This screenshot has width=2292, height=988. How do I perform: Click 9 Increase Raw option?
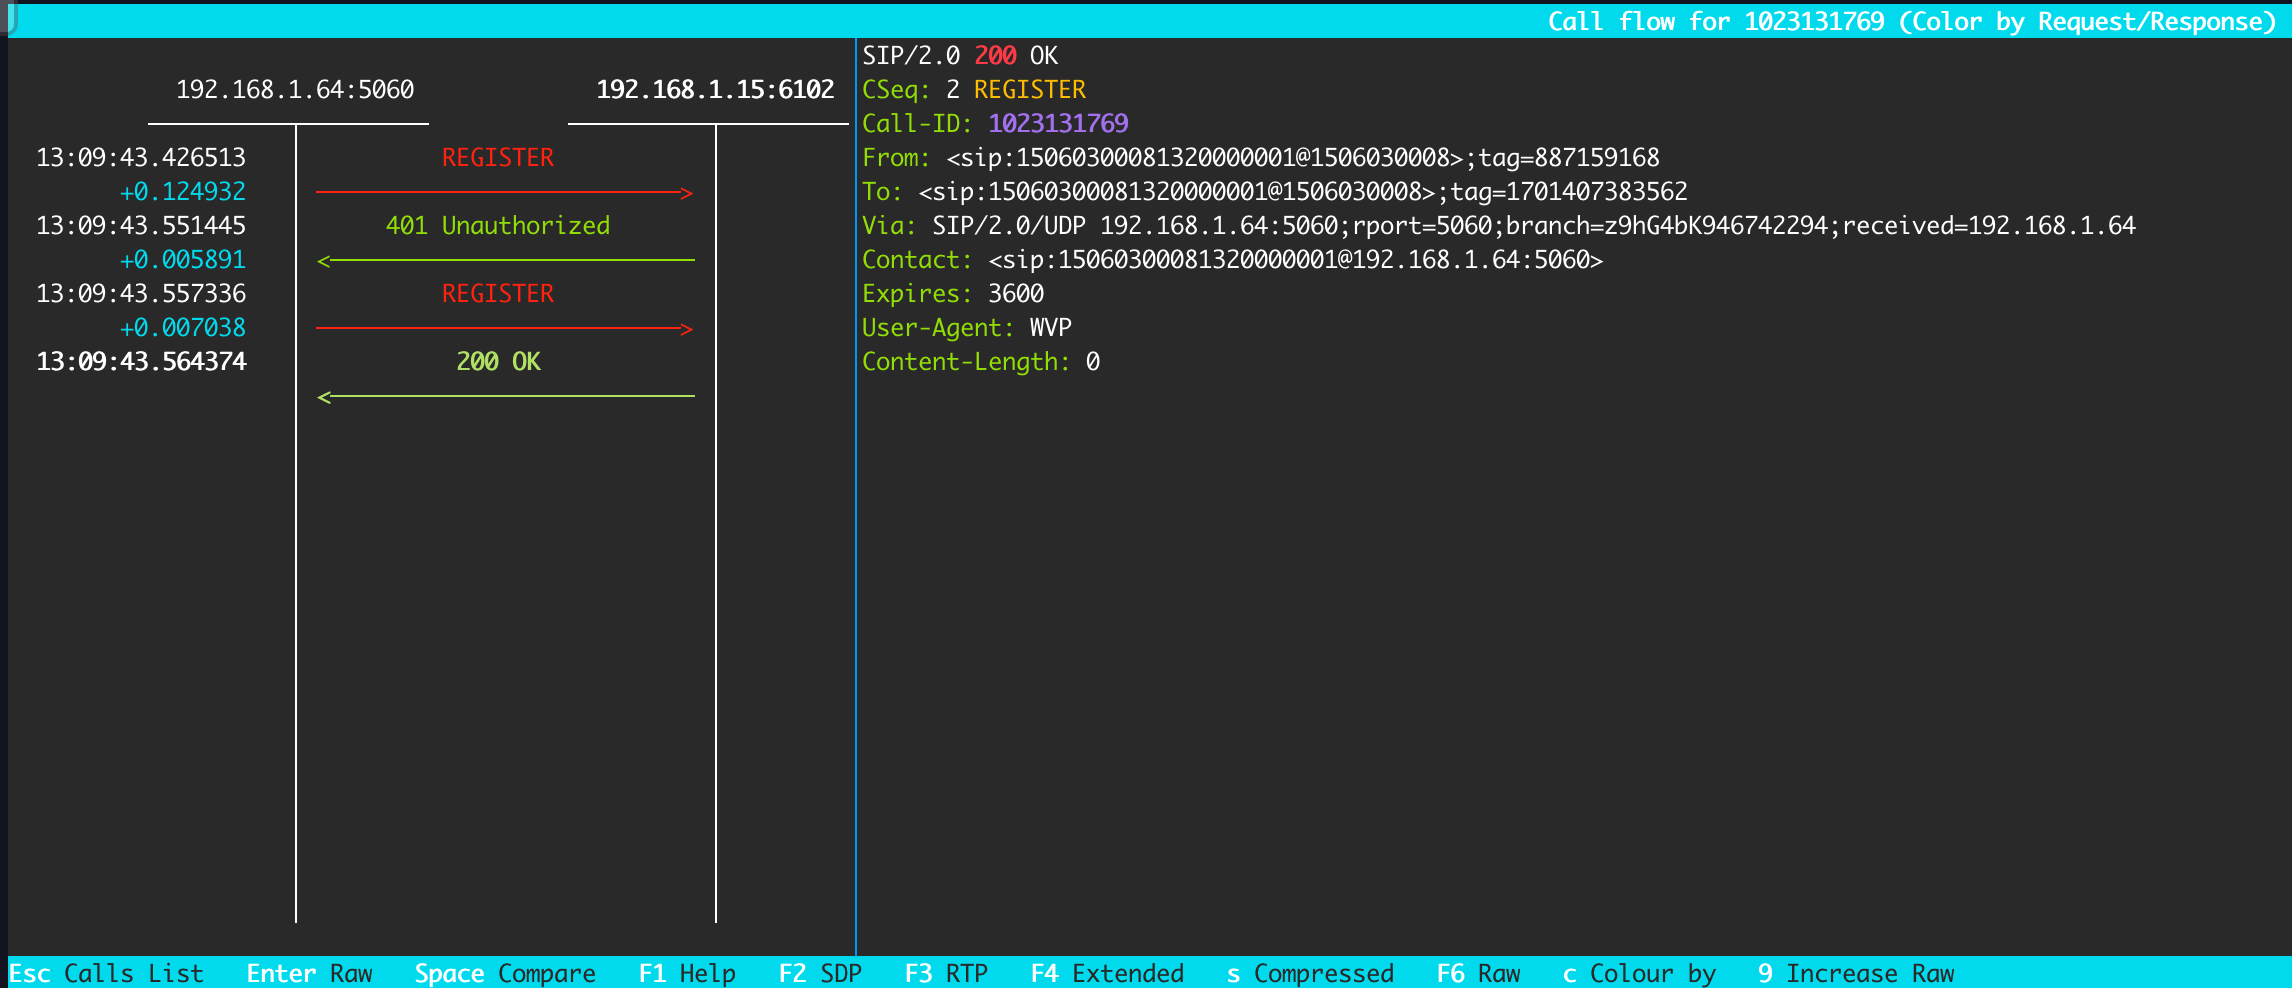coord(1856,973)
